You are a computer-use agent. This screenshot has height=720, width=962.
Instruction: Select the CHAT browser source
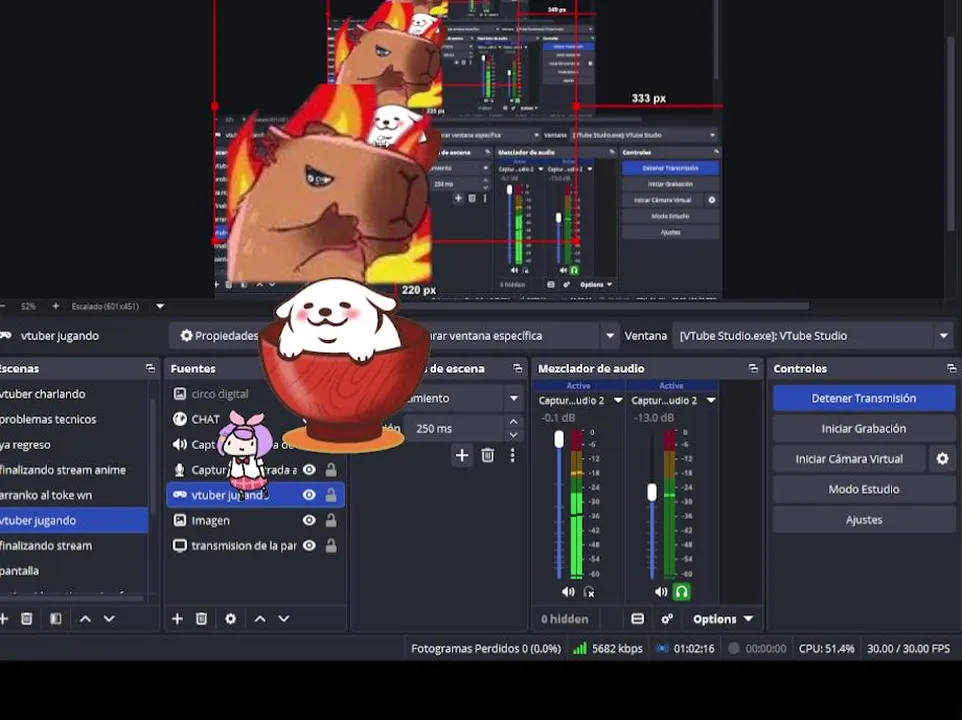pyautogui.click(x=206, y=419)
